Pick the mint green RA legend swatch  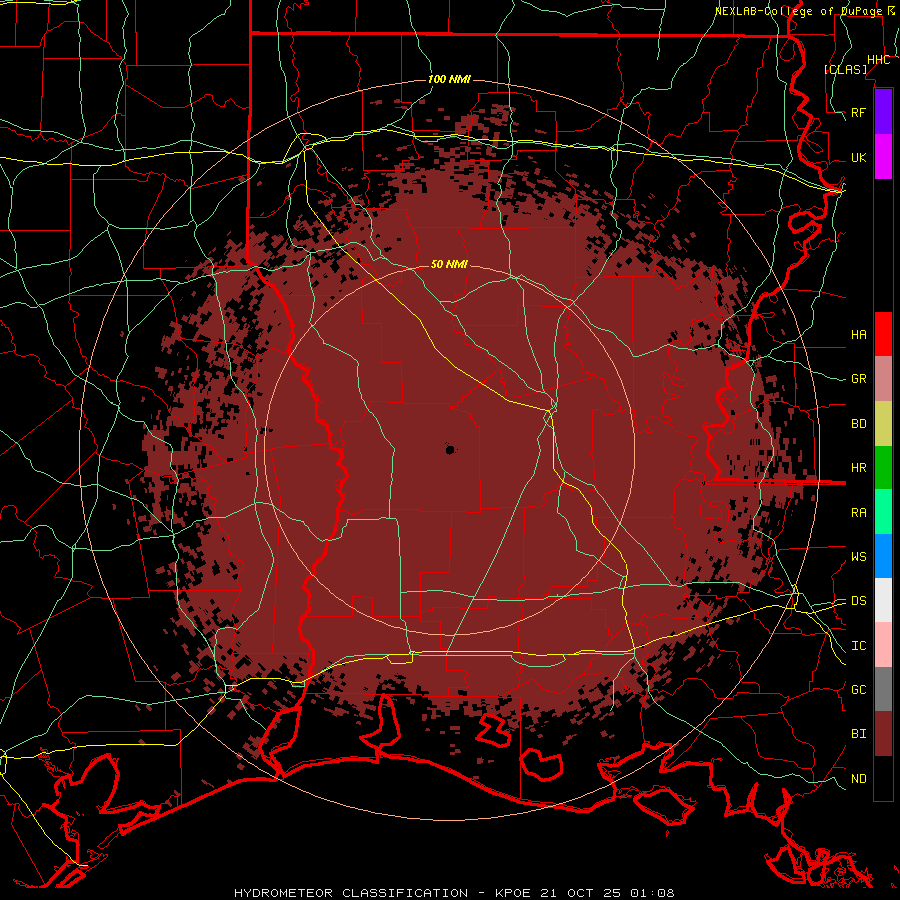coord(883,512)
